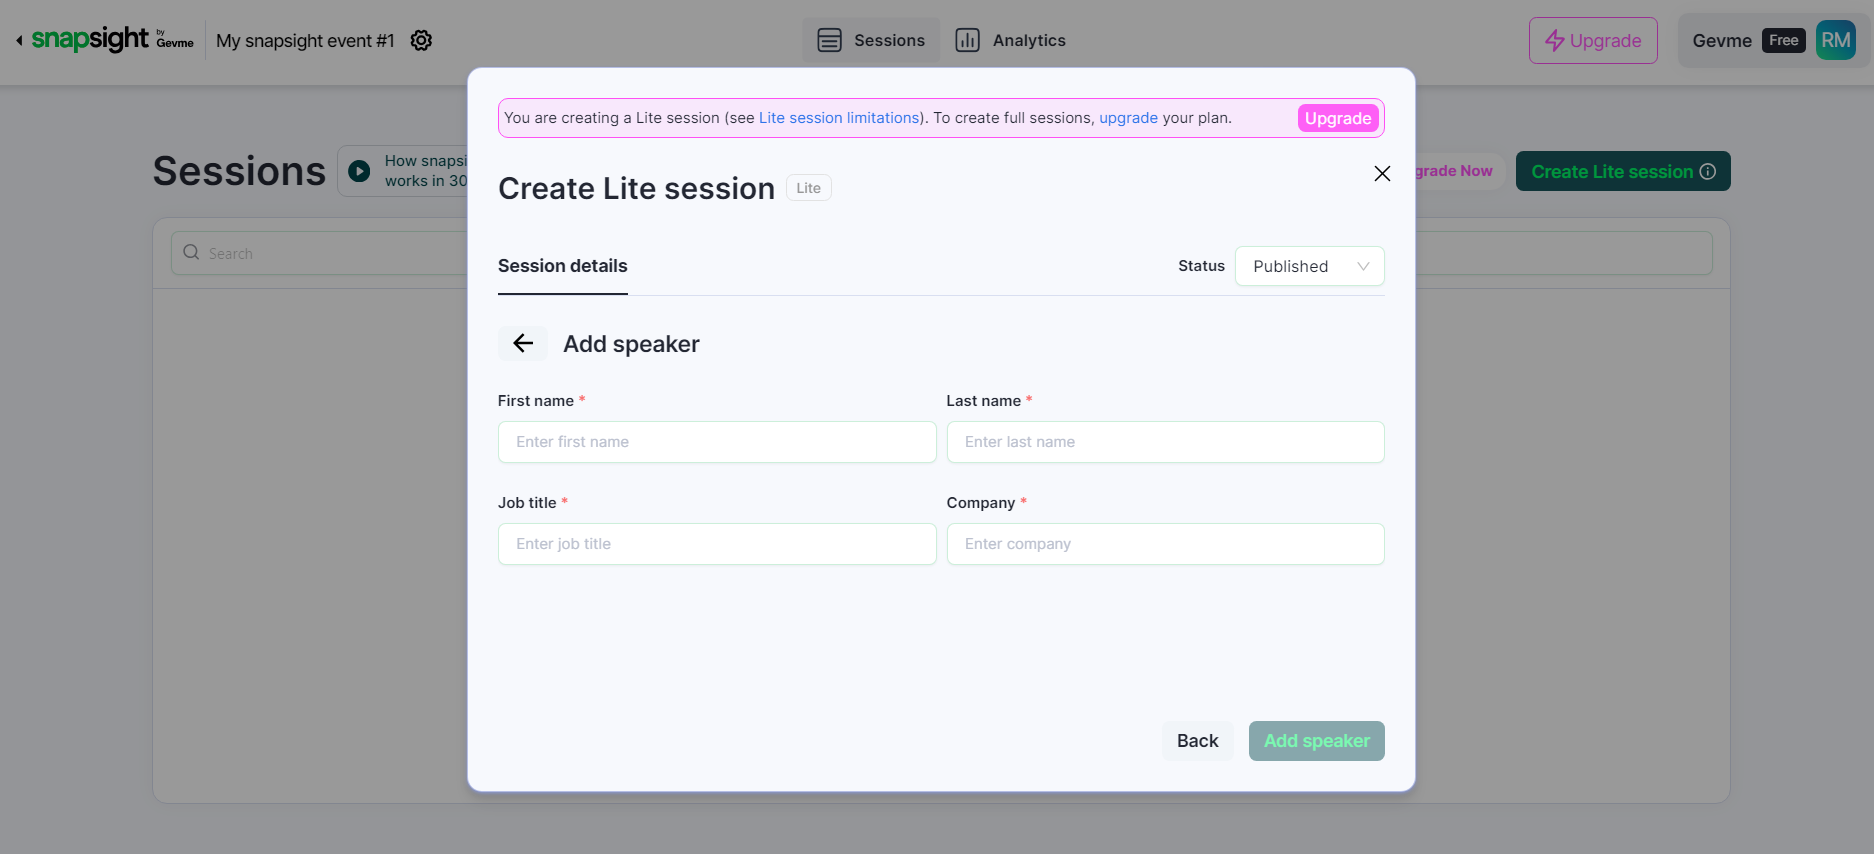Click the RM user avatar
This screenshot has height=854, width=1874.
pyautogui.click(x=1835, y=41)
